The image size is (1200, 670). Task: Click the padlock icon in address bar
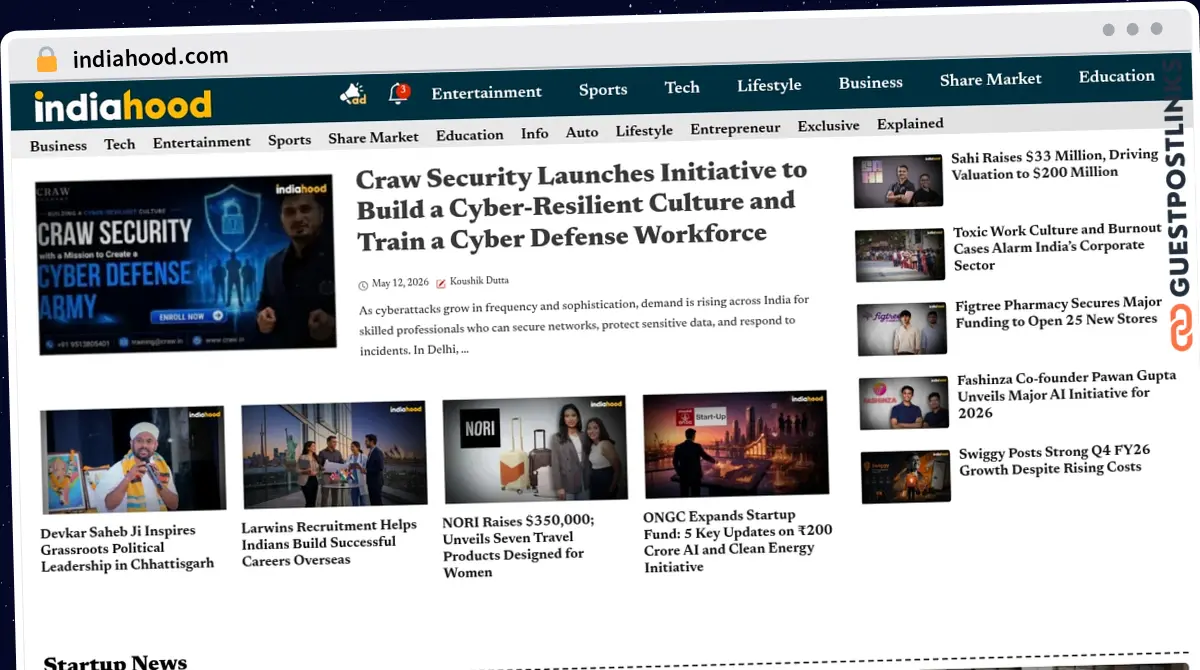[x=47, y=60]
